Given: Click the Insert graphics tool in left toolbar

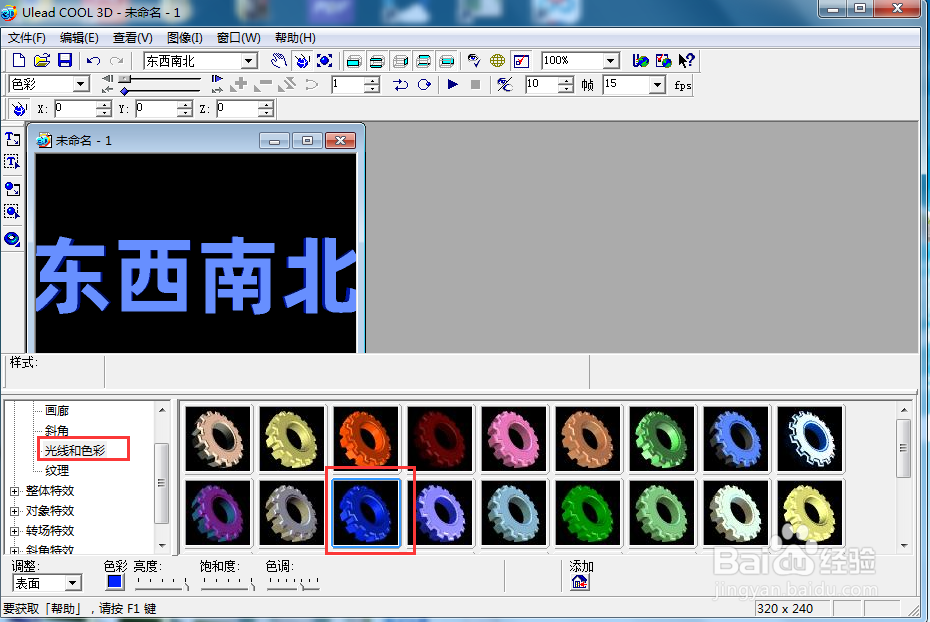Looking at the screenshot, I should tap(12, 189).
